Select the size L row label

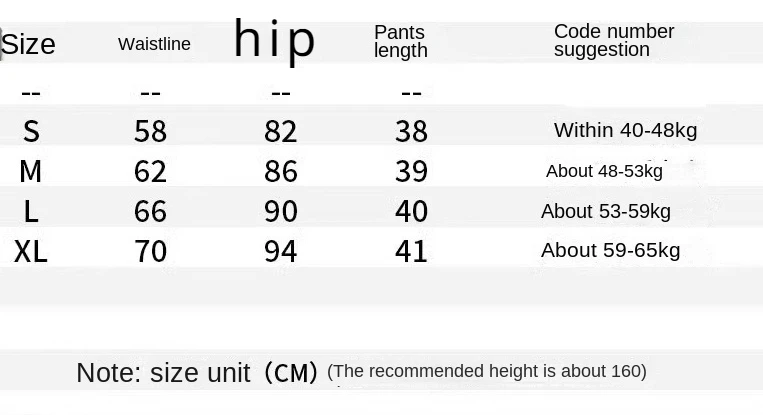click(31, 211)
